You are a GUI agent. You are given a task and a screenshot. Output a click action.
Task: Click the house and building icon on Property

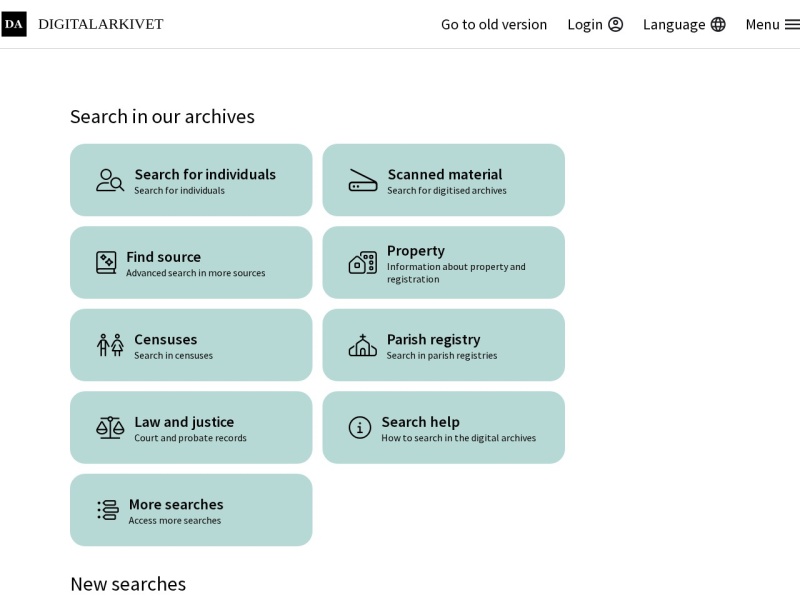(x=363, y=263)
